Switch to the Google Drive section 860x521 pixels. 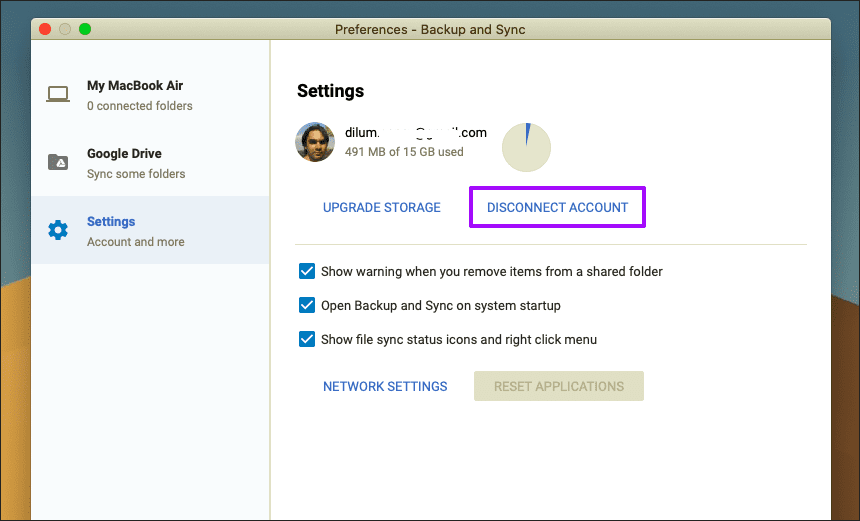[150, 162]
